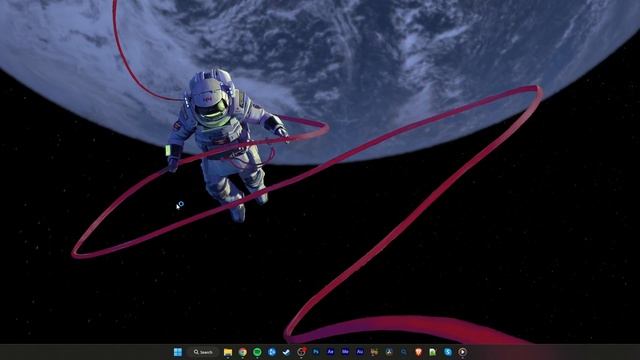Launch Adobe Audition from the taskbar

(360, 352)
